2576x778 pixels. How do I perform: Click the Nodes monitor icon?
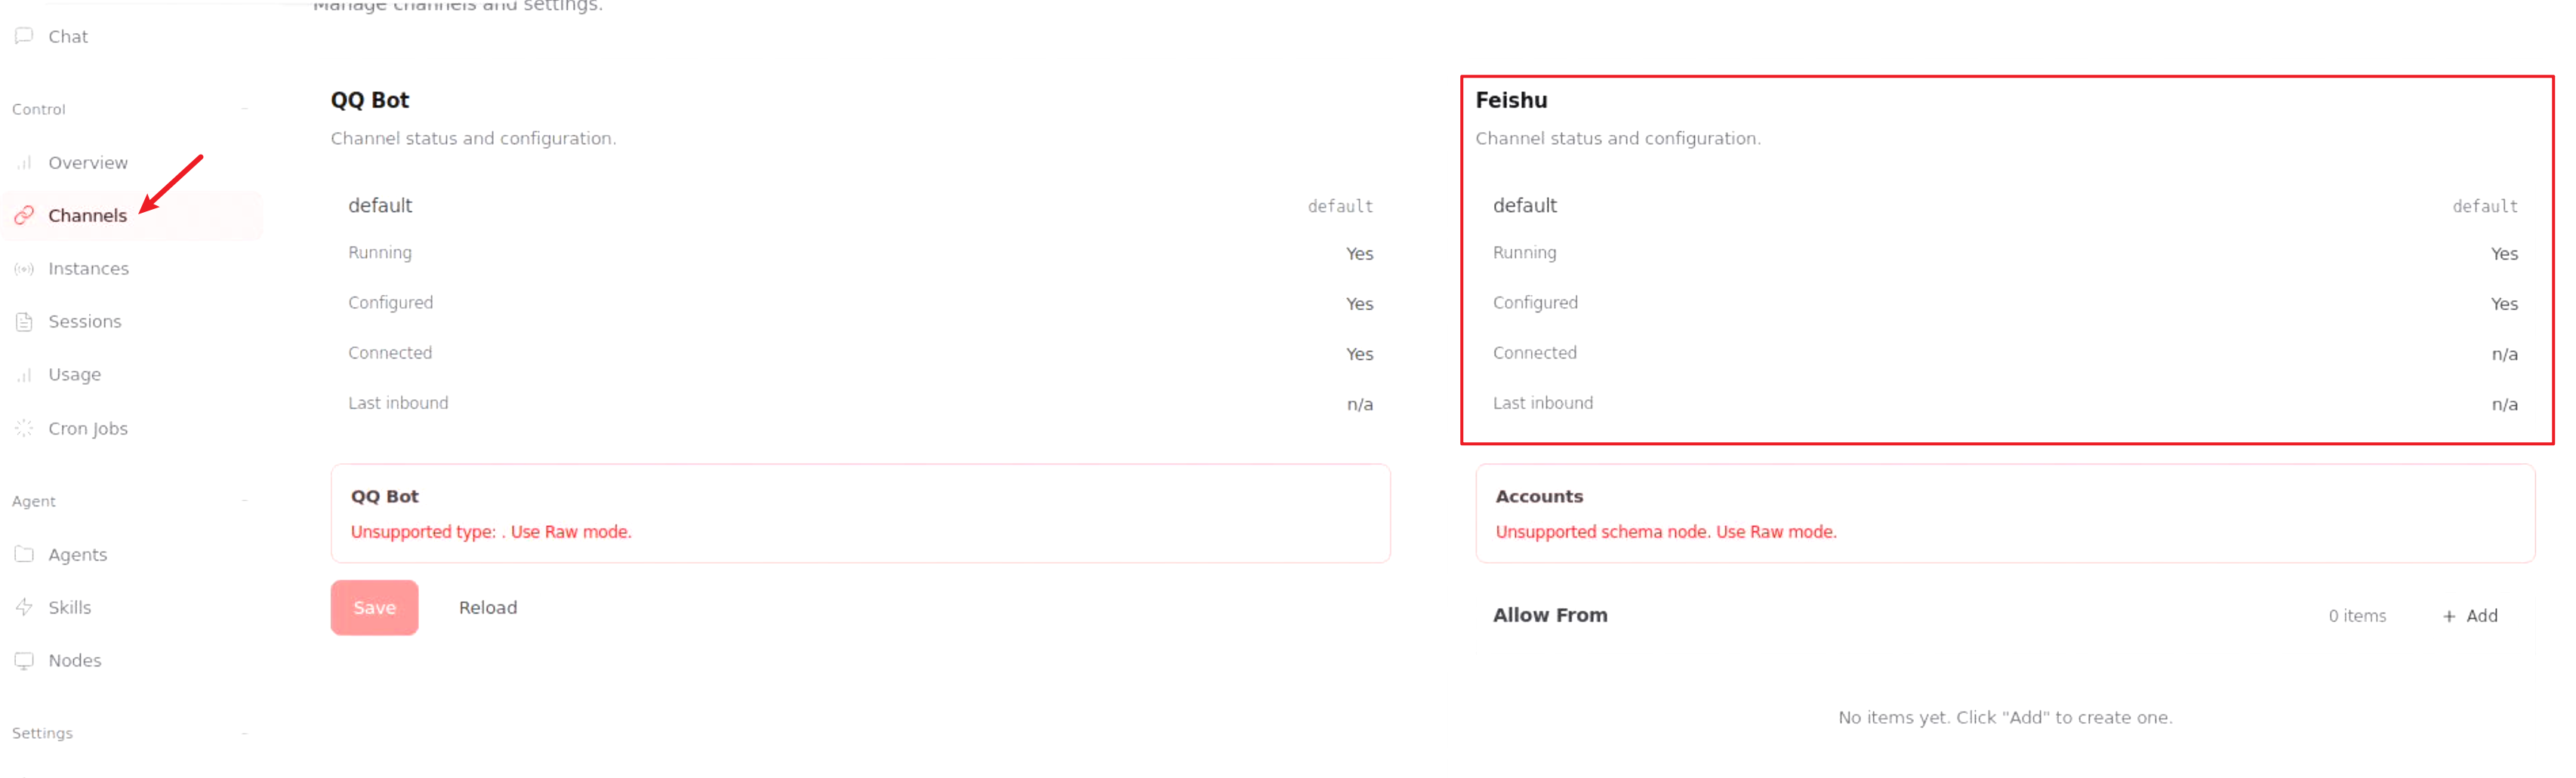pyautogui.click(x=24, y=660)
